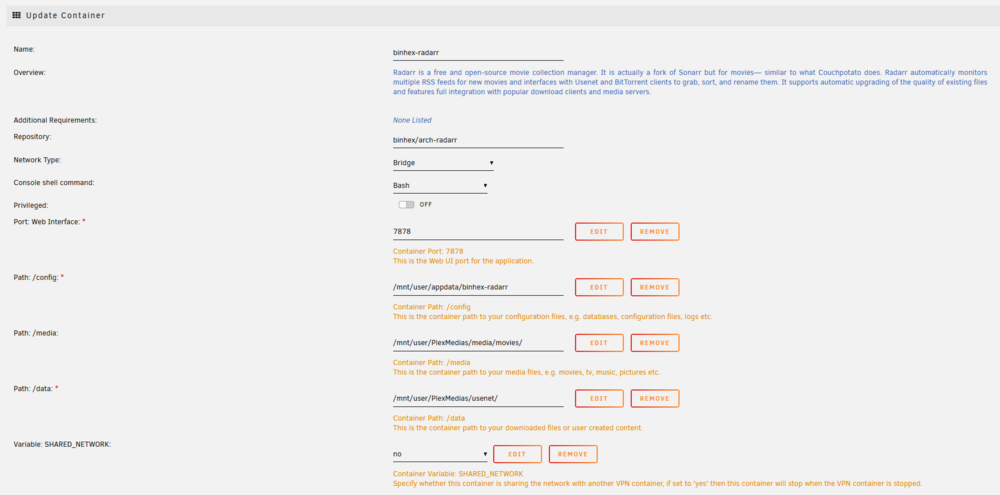Edit the /config path mapping

(x=599, y=287)
